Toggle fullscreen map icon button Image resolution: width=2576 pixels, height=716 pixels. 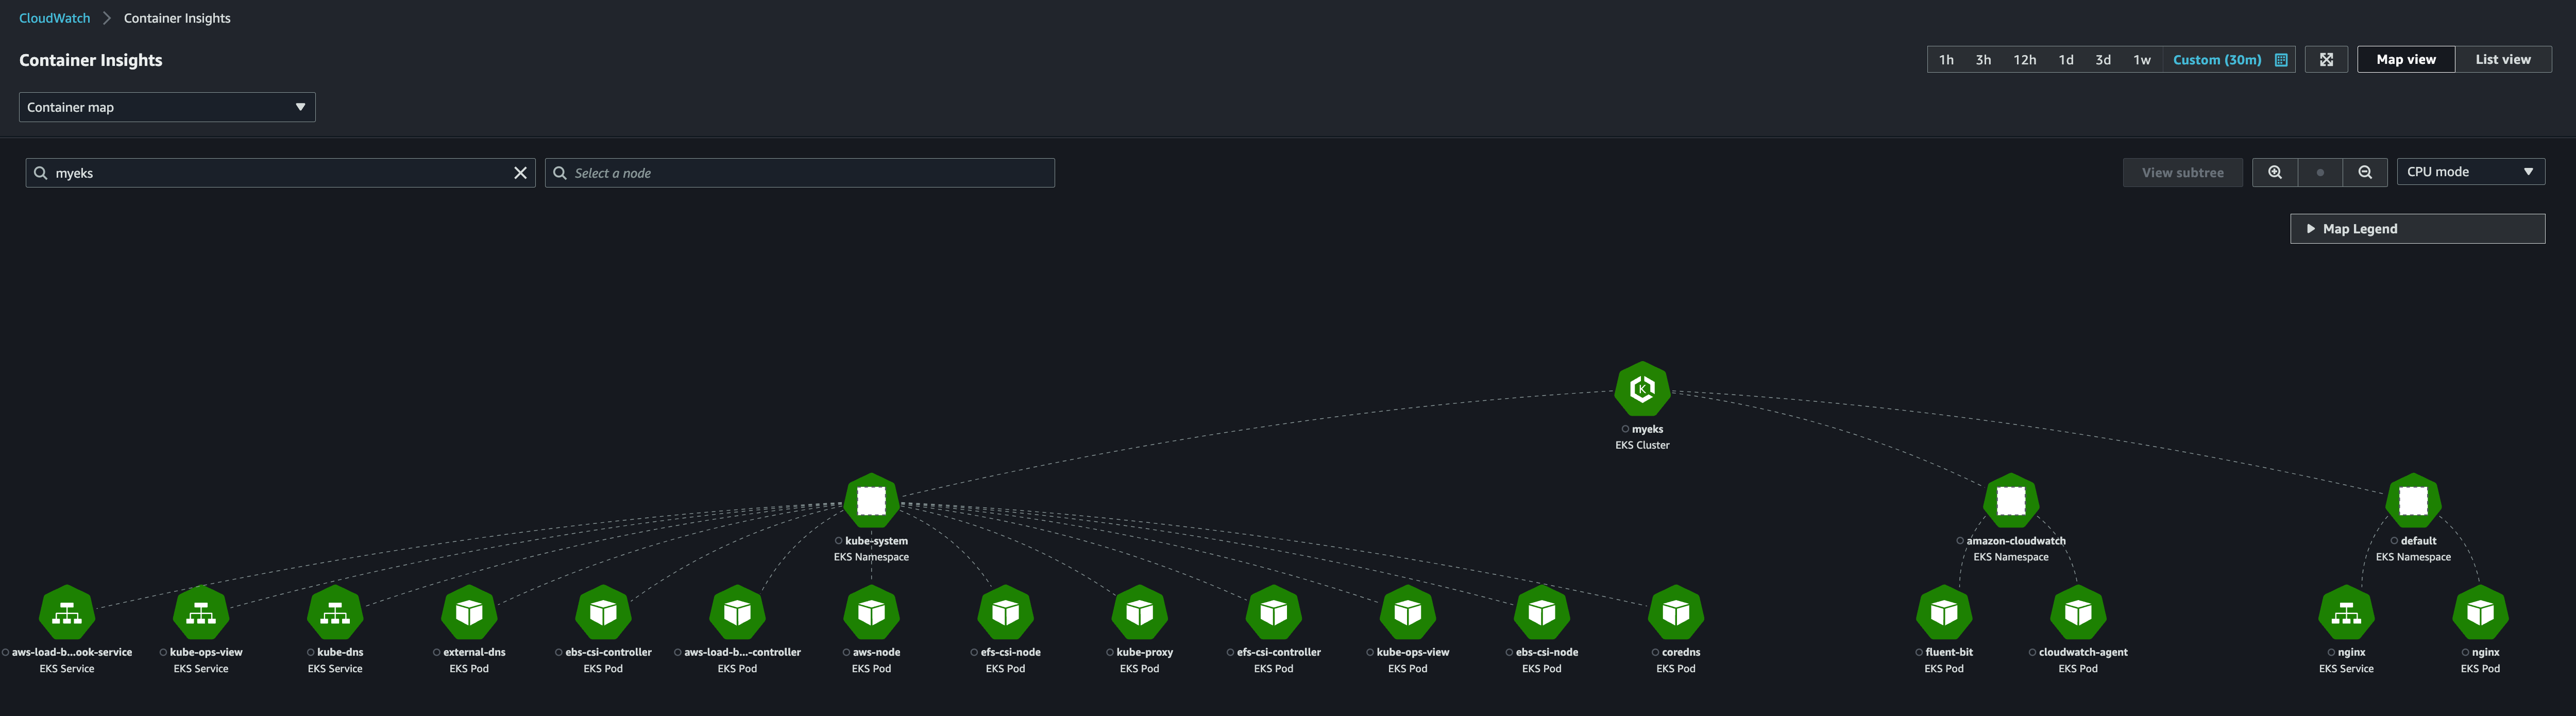(2326, 60)
